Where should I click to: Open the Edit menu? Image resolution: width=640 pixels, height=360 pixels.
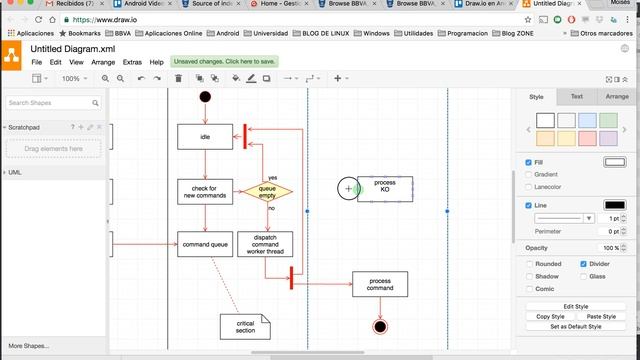56,62
